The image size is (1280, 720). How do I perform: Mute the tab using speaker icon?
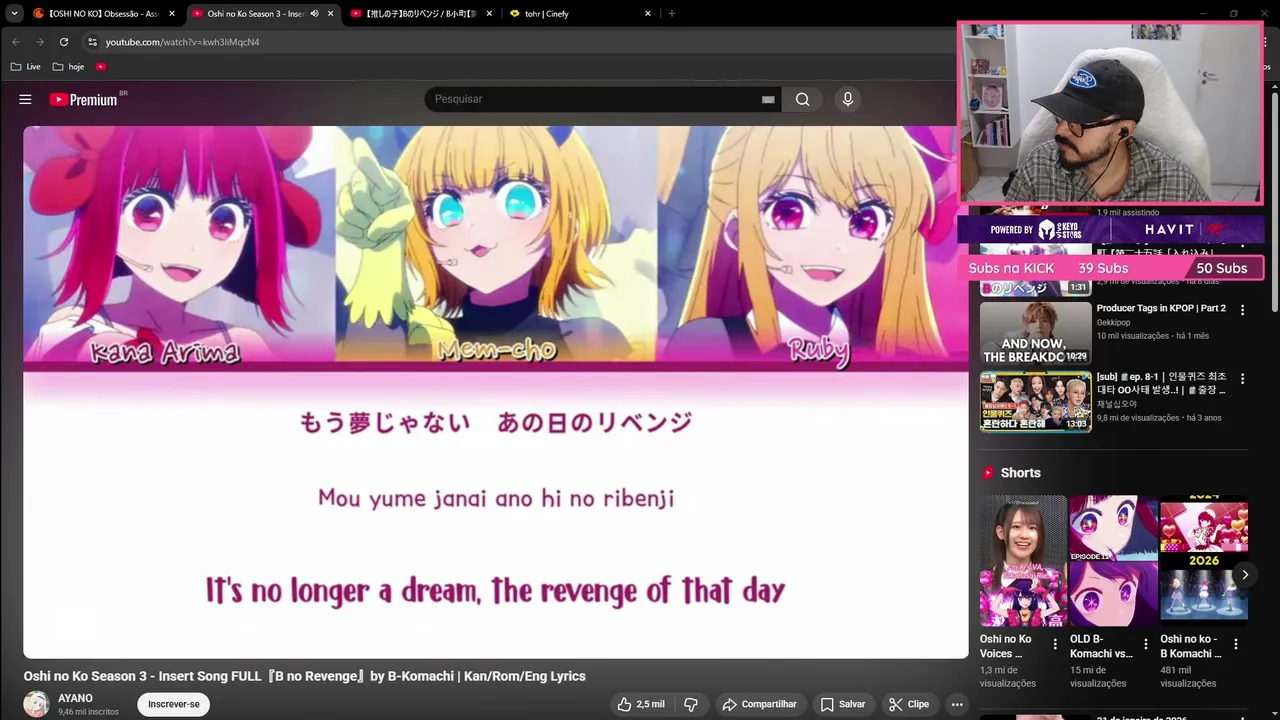[x=314, y=14]
